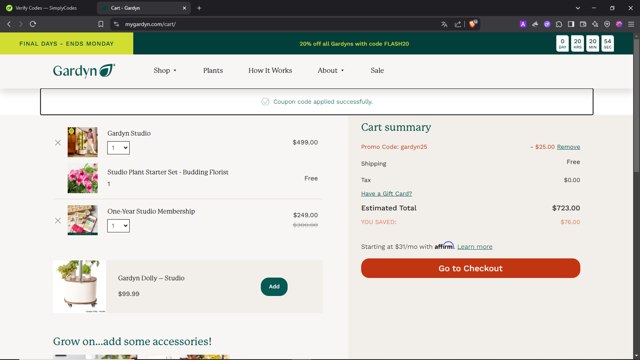Click the Promo Code: gardyn25 label
This screenshot has height=360, width=640.
(x=394, y=147)
